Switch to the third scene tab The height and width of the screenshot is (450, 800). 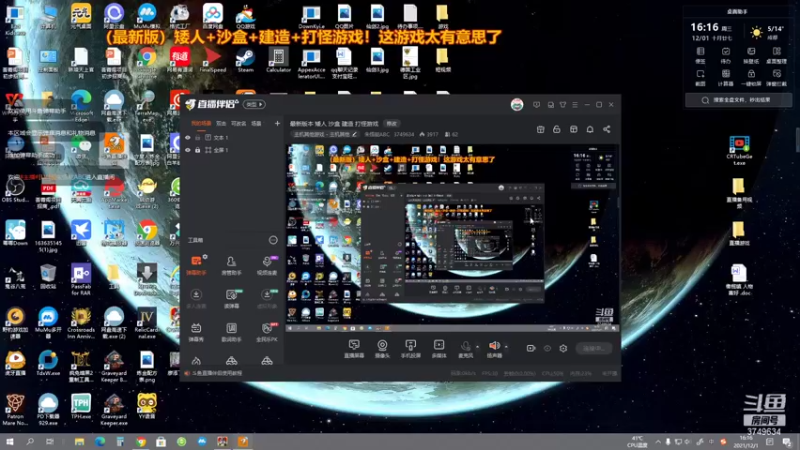point(238,123)
